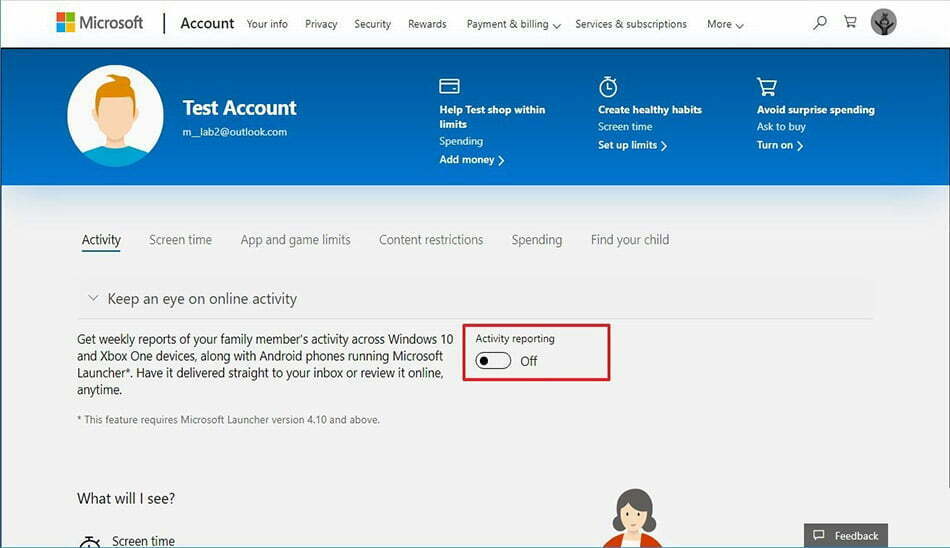
Task: Open the Security menu item
Action: coord(373,24)
